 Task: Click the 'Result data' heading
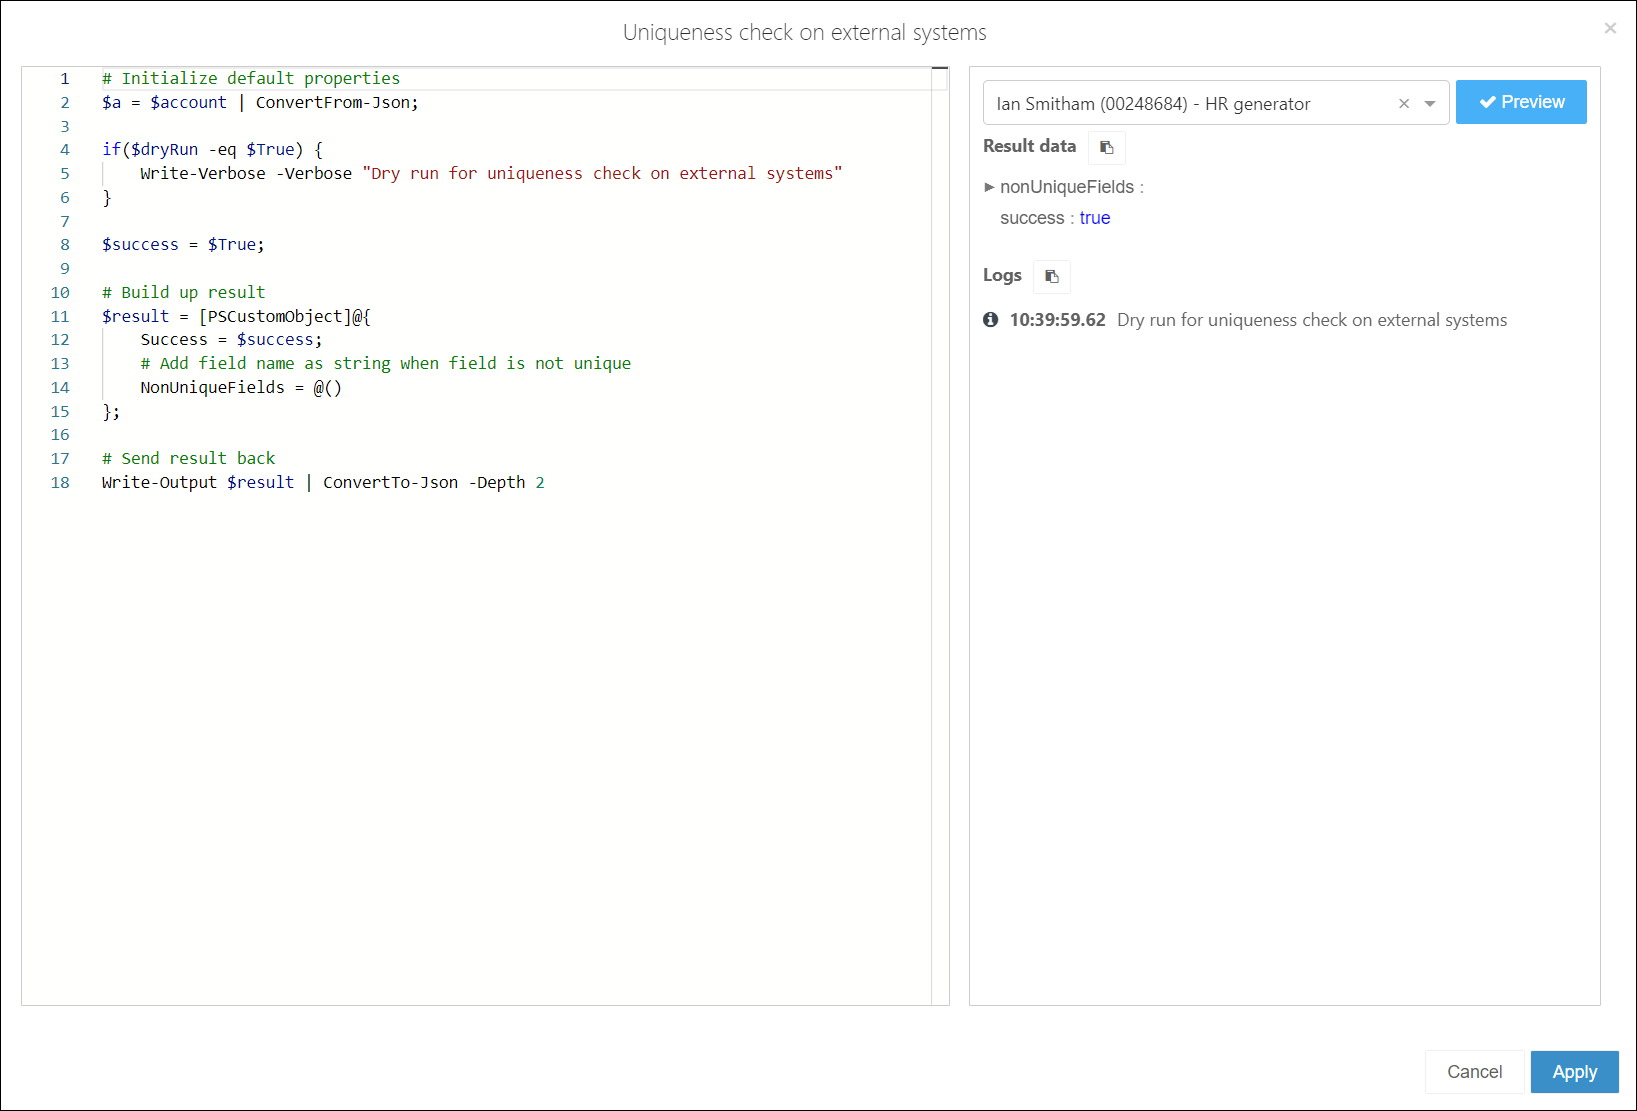click(1029, 146)
